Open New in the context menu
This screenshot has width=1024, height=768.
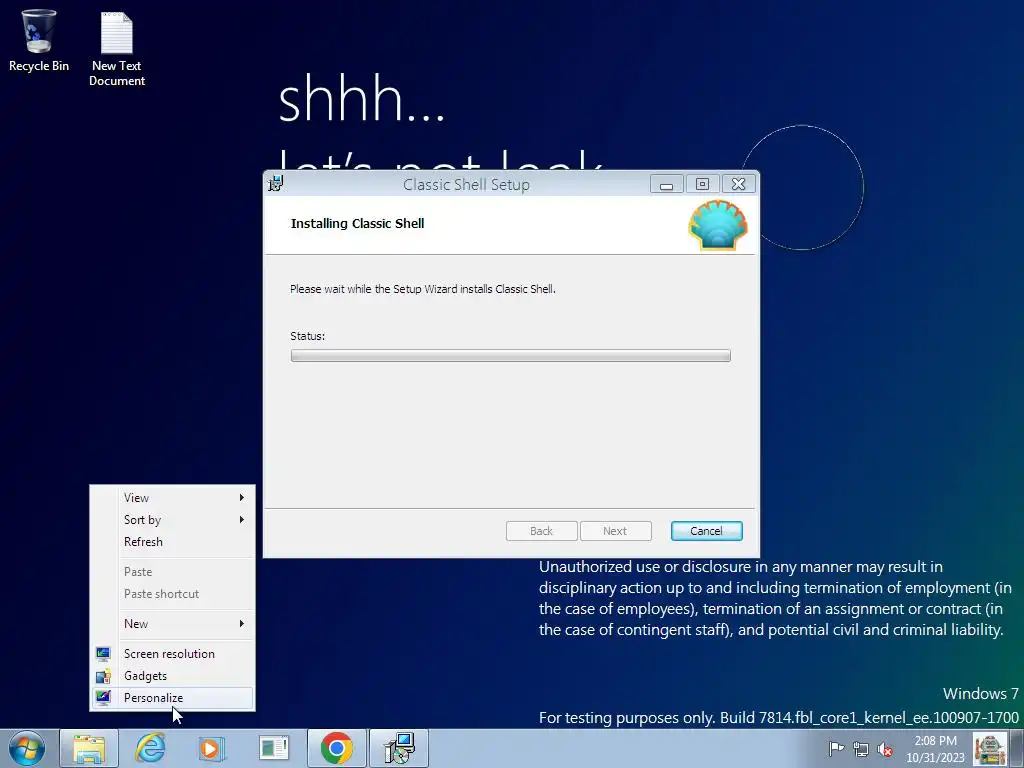(172, 624)
